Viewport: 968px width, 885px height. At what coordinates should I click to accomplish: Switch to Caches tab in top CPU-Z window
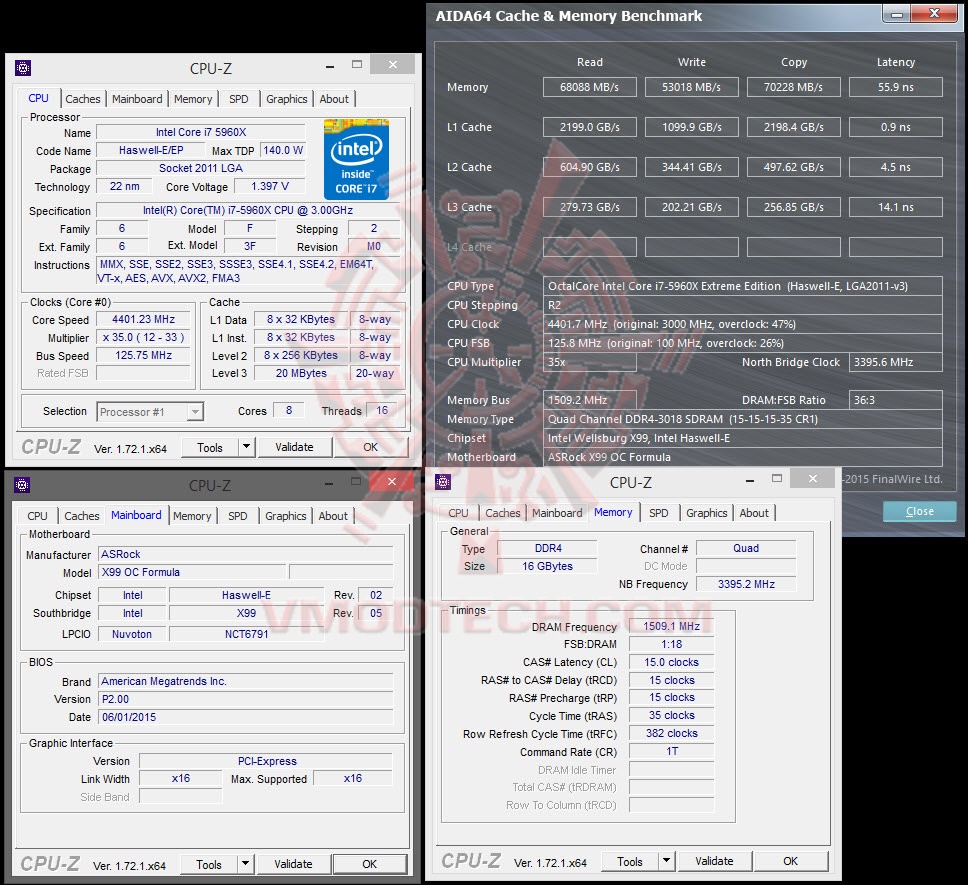point(83,99)
